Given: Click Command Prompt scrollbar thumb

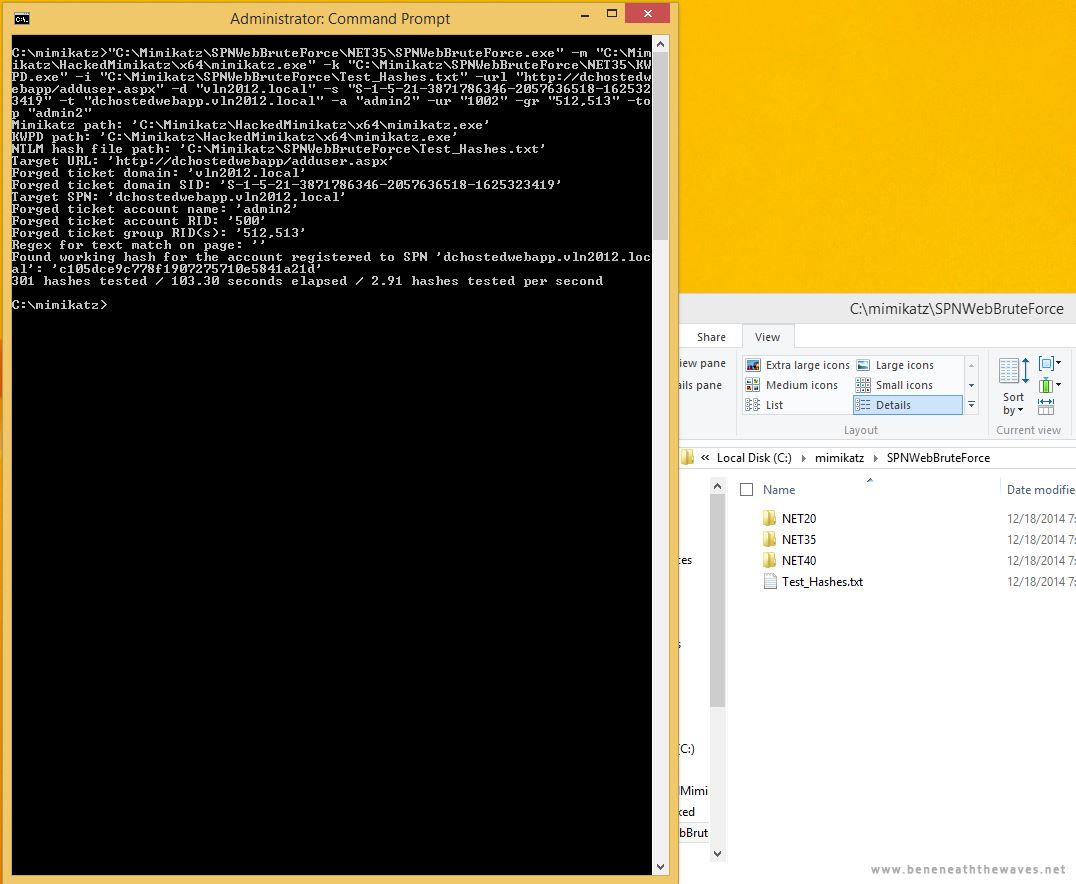Looking at the screenshot, I should 660,148.
